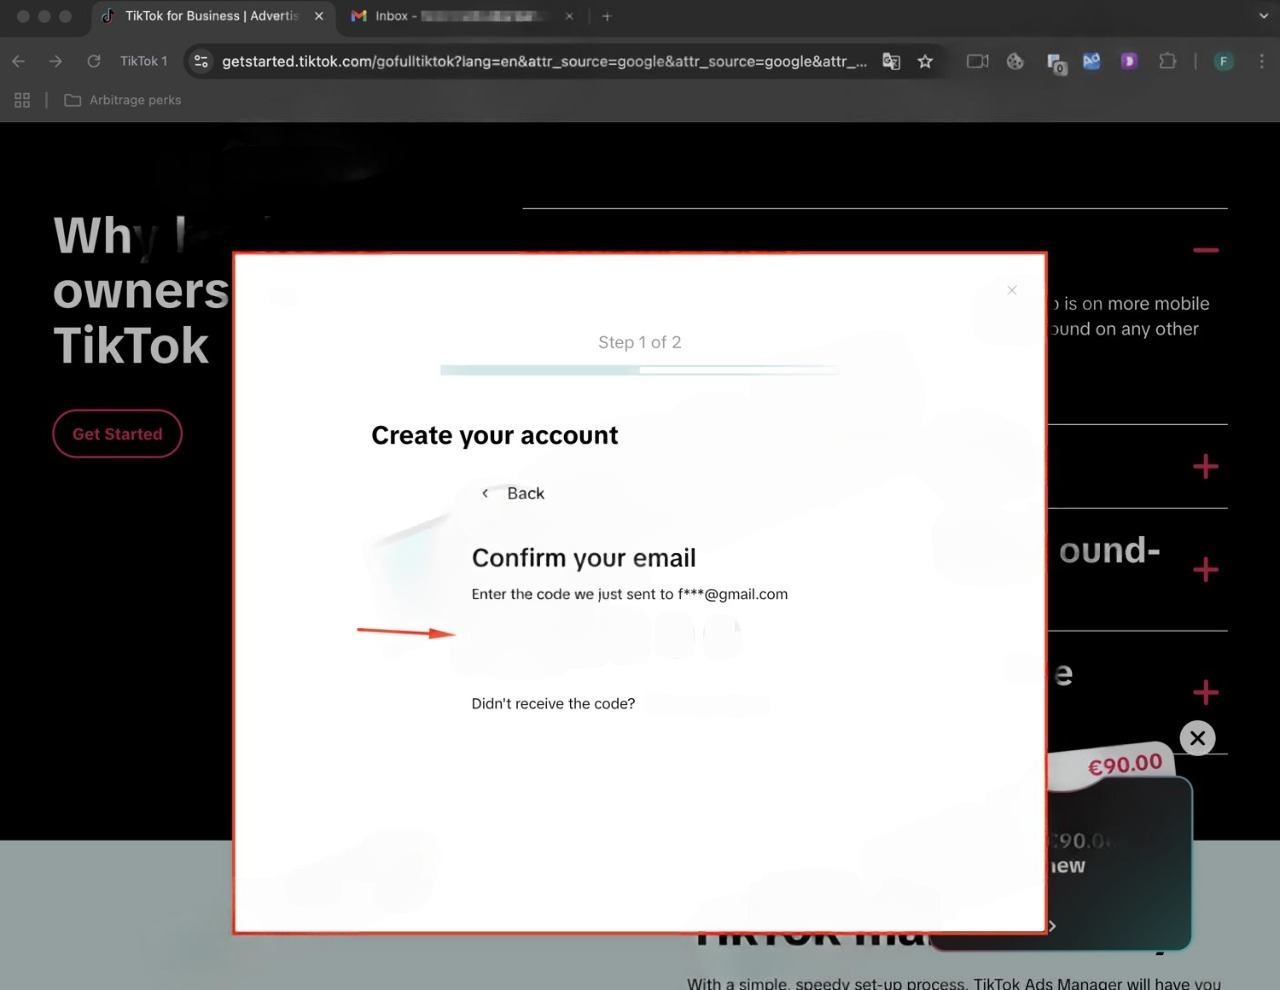
Task: Click the Get Started button
Action: point(117,434)
